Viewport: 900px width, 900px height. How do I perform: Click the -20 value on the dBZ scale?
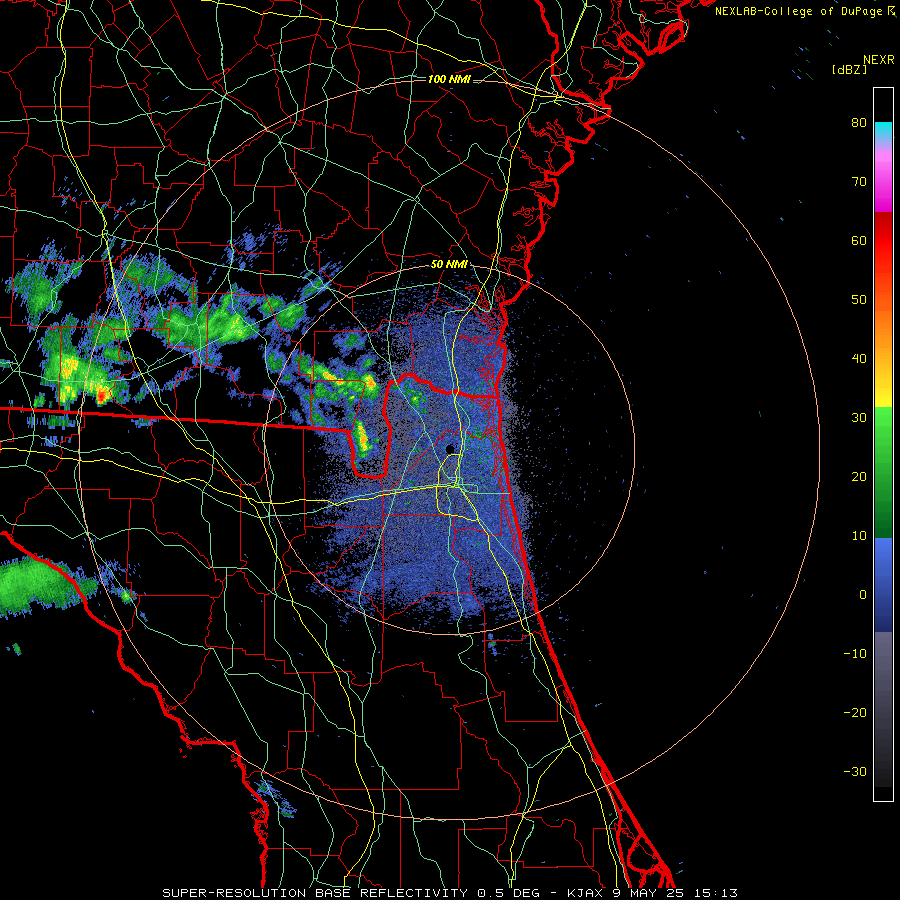[x=855, y=712]
